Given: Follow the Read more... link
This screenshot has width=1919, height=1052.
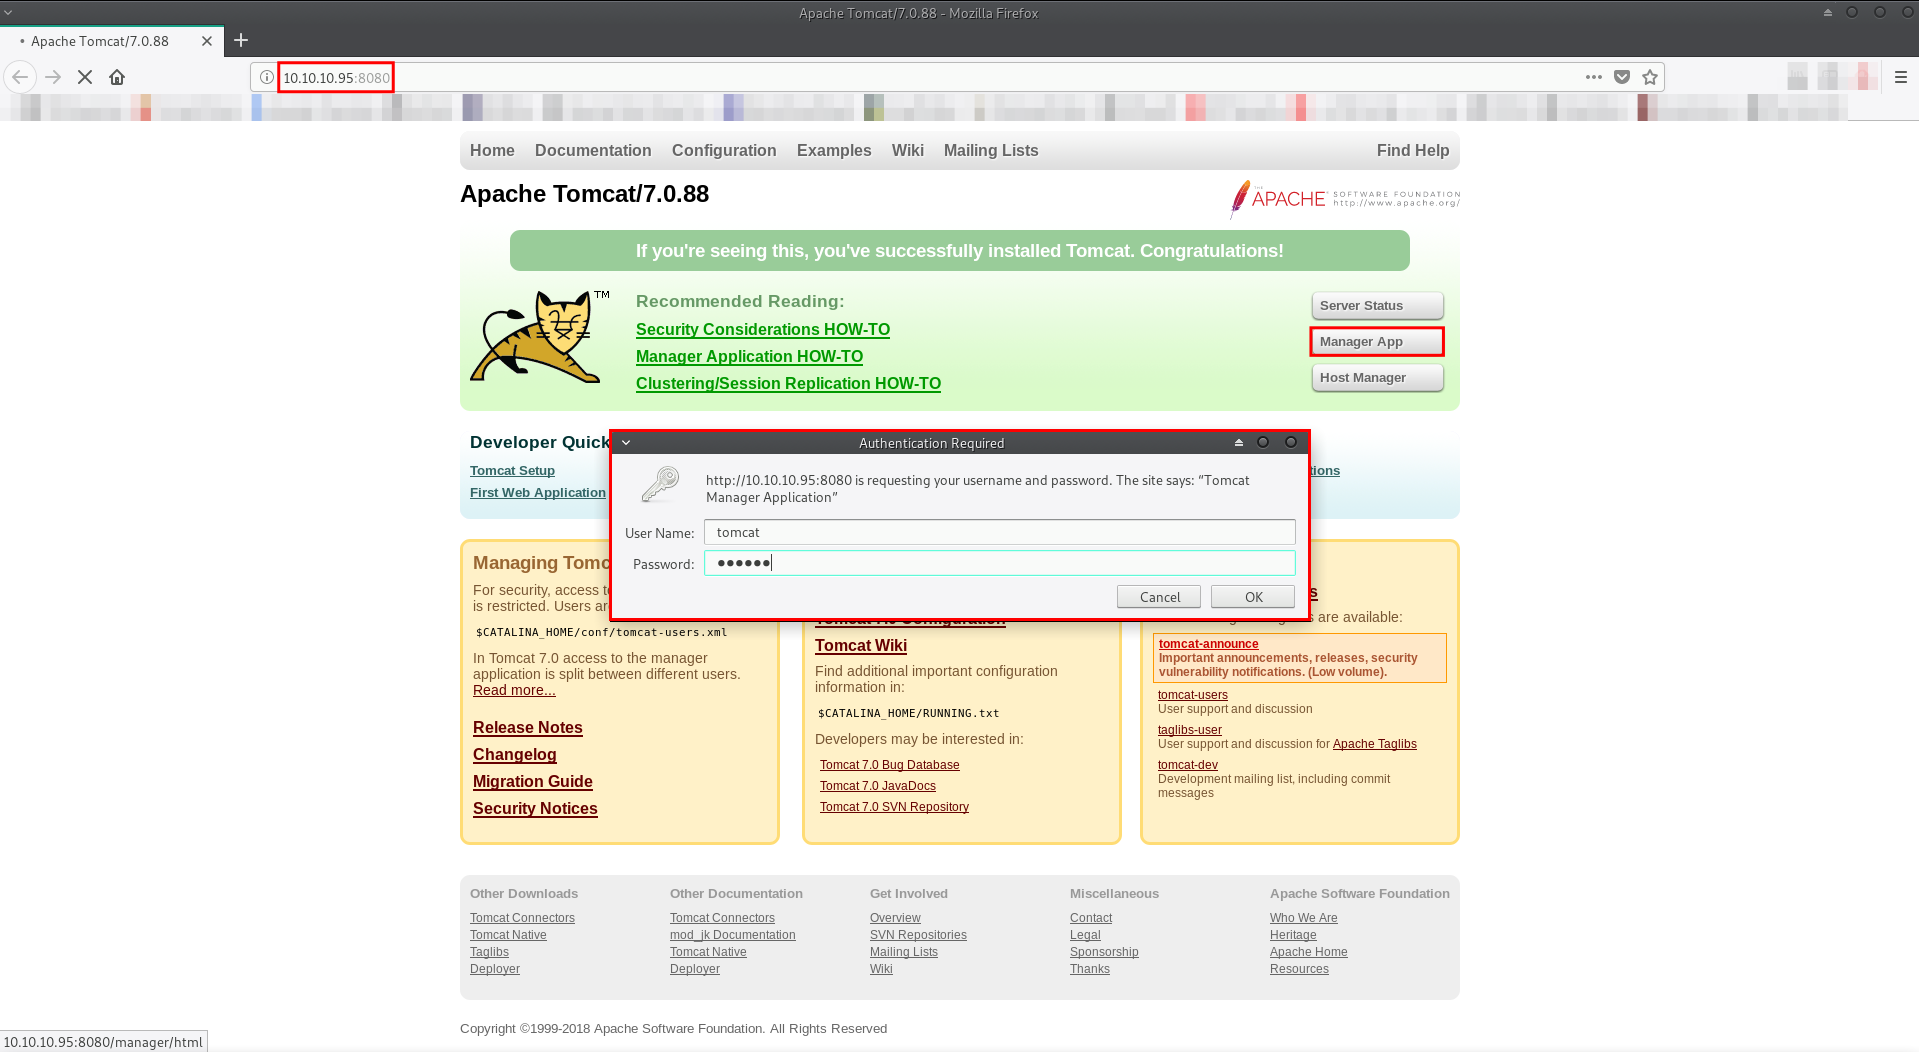Looking at the screenshot, I should 514,690.
